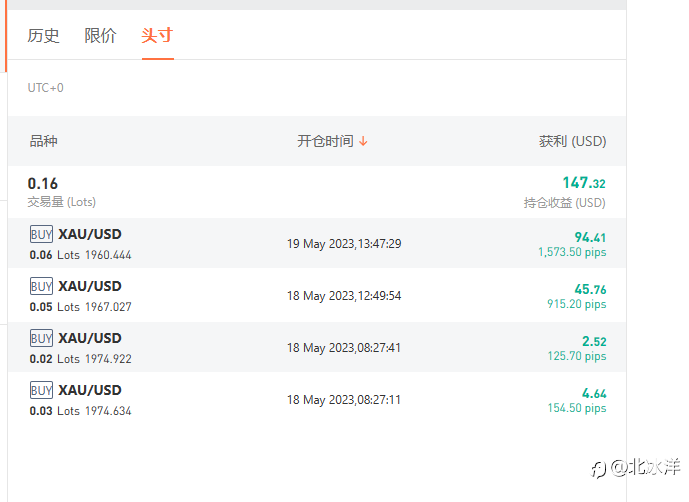Viewport: 689px width, 502px height.
Task: Click the 45.76 profit value
Action: (x=590, y=290)
